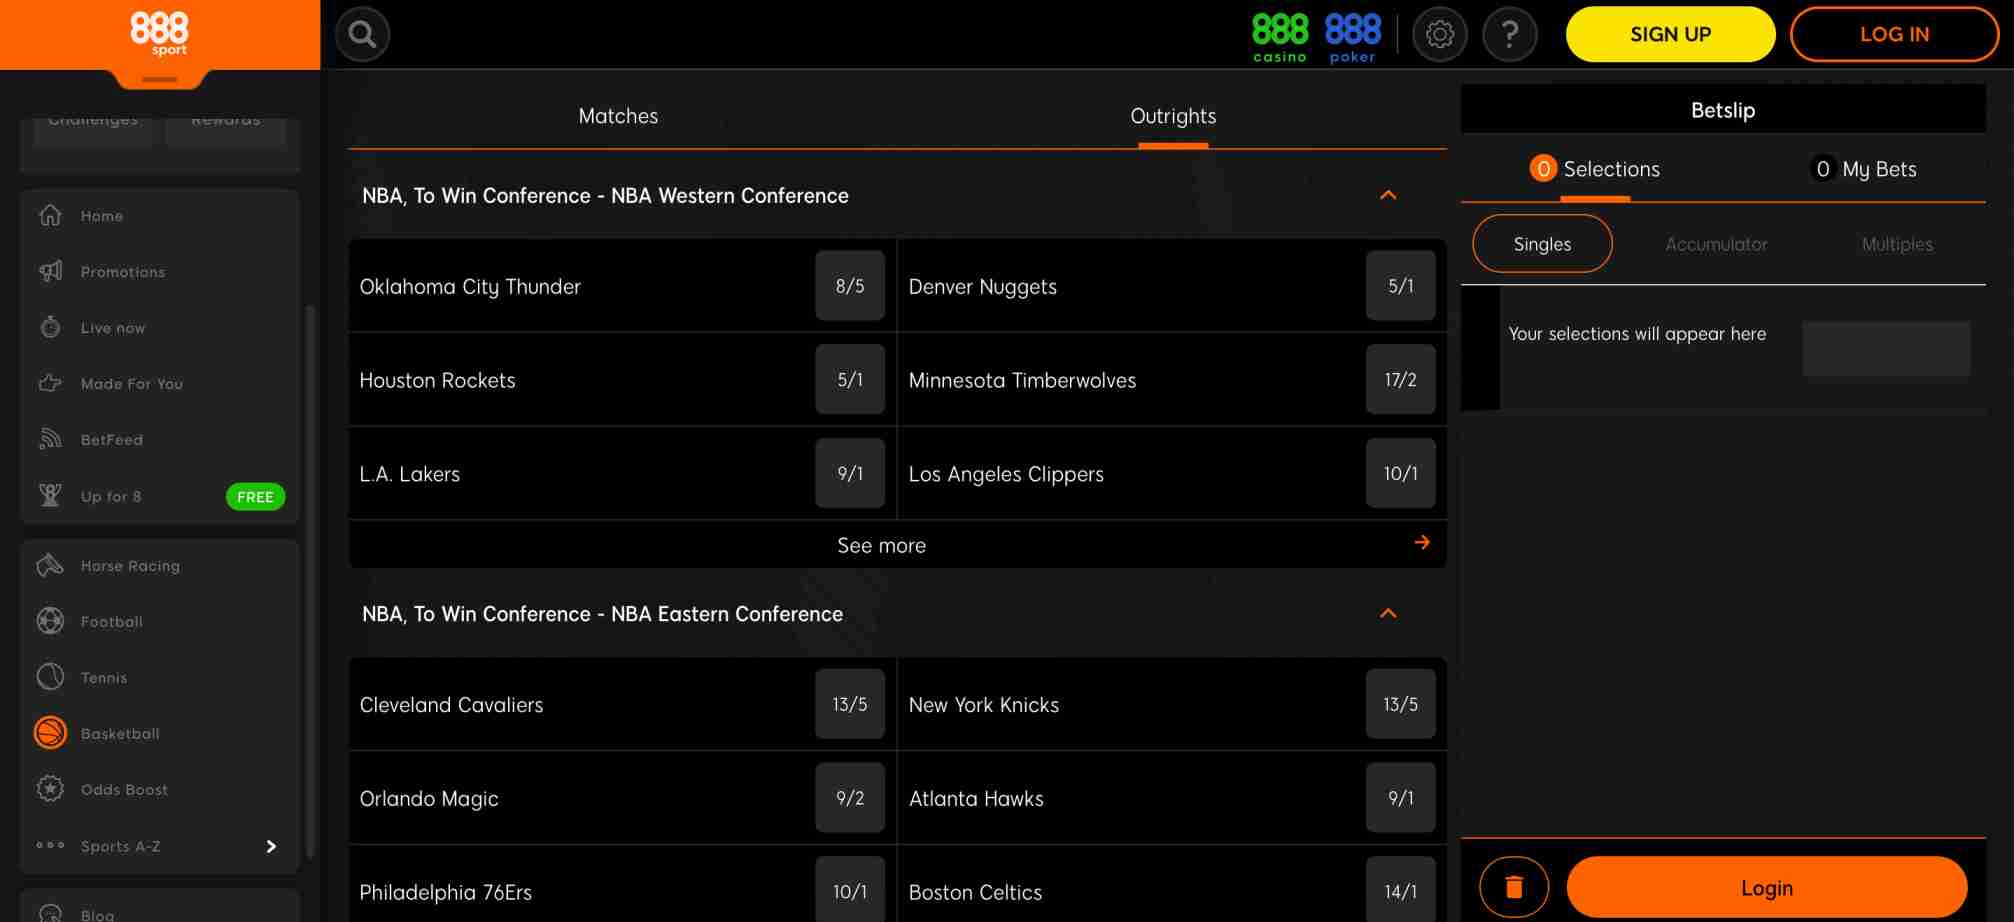This screenshot has width=2014, height=922.
Task: Click the Home house icon
Action: coord(50,215)
